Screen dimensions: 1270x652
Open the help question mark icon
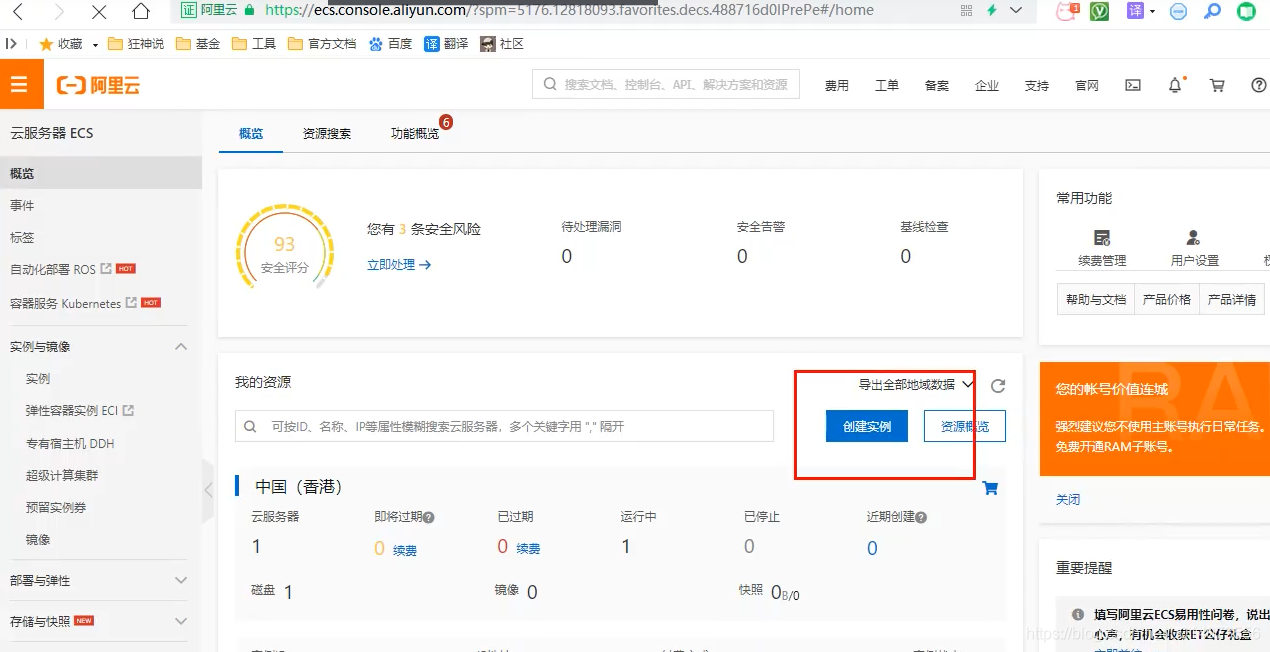pyautogui.click(x=1259, y=85)
